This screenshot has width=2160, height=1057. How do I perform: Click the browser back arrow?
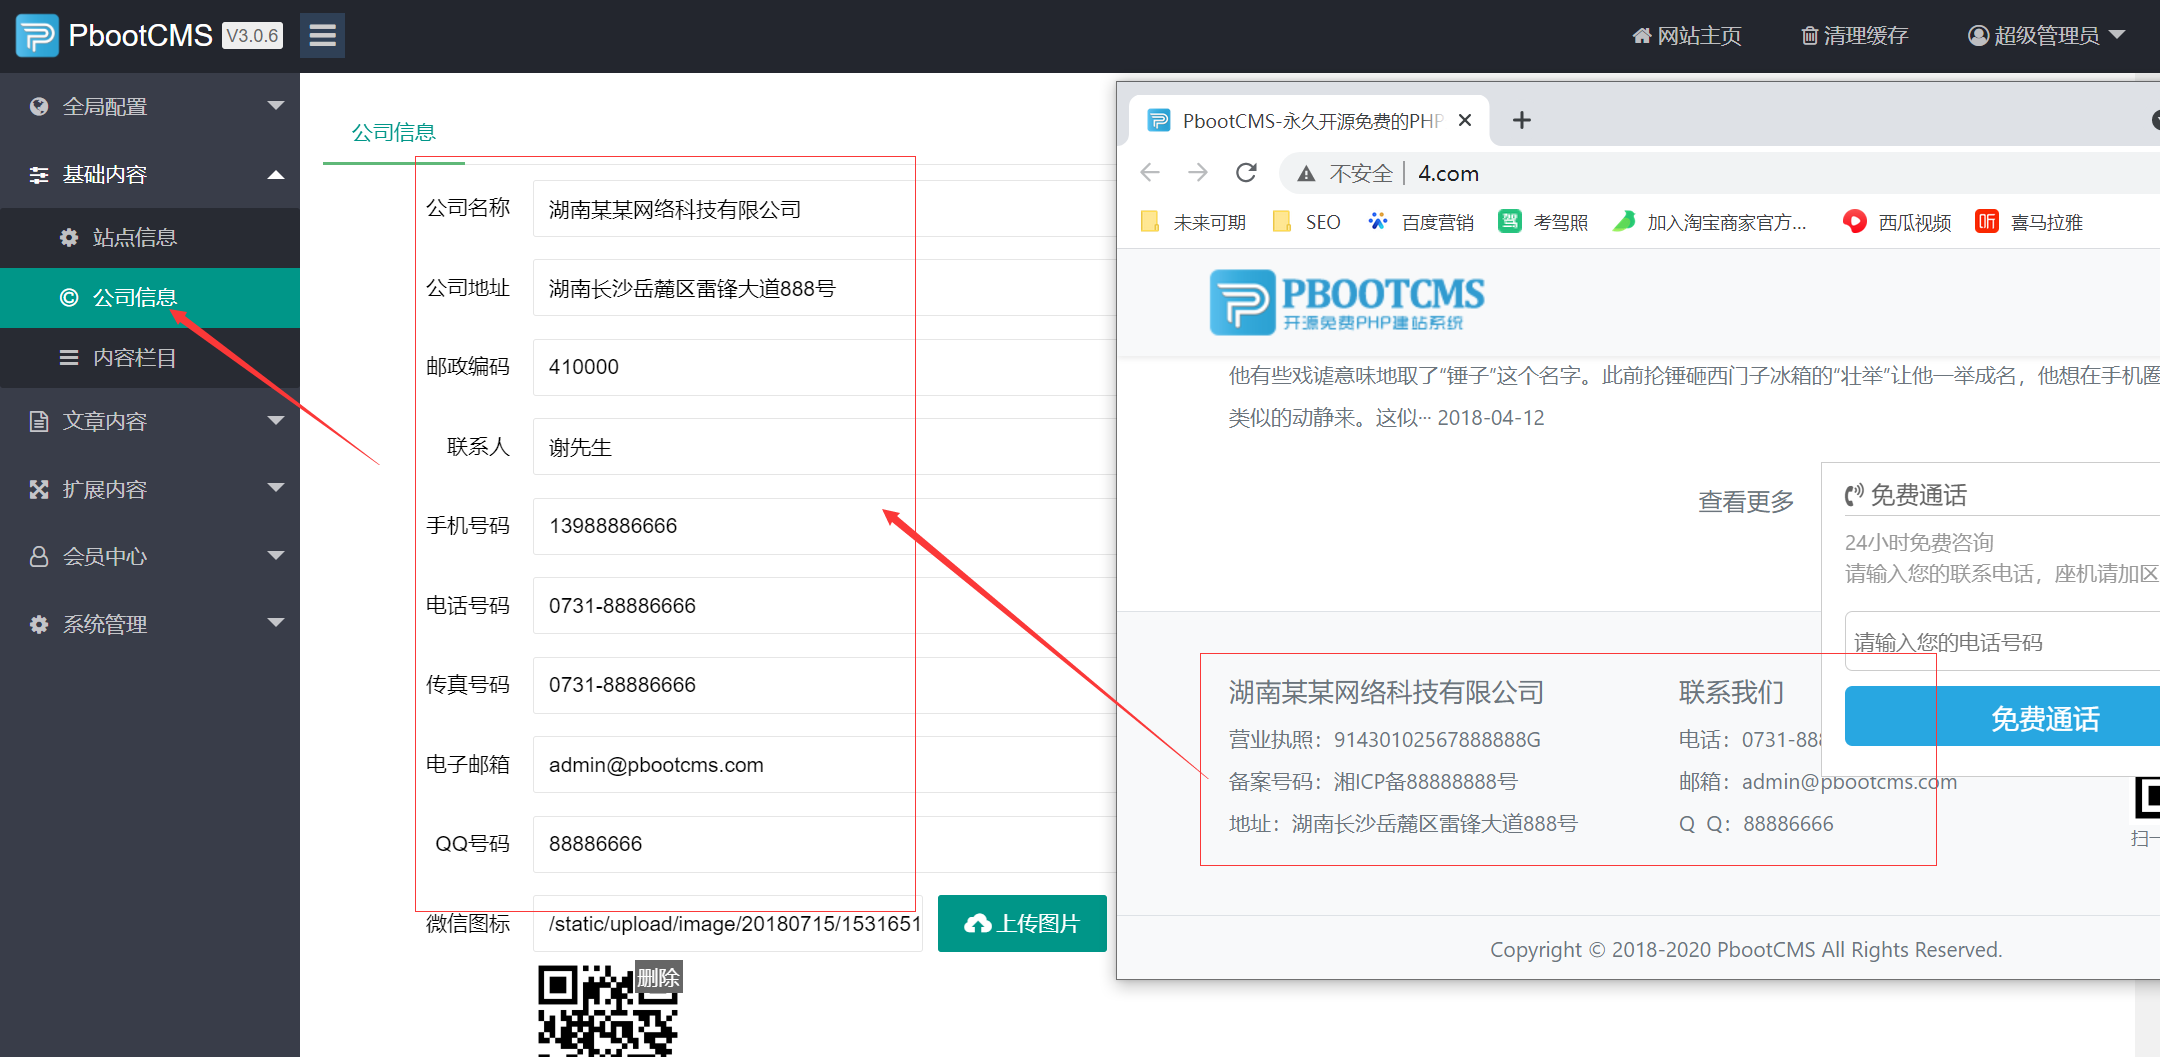(1150, 173)
